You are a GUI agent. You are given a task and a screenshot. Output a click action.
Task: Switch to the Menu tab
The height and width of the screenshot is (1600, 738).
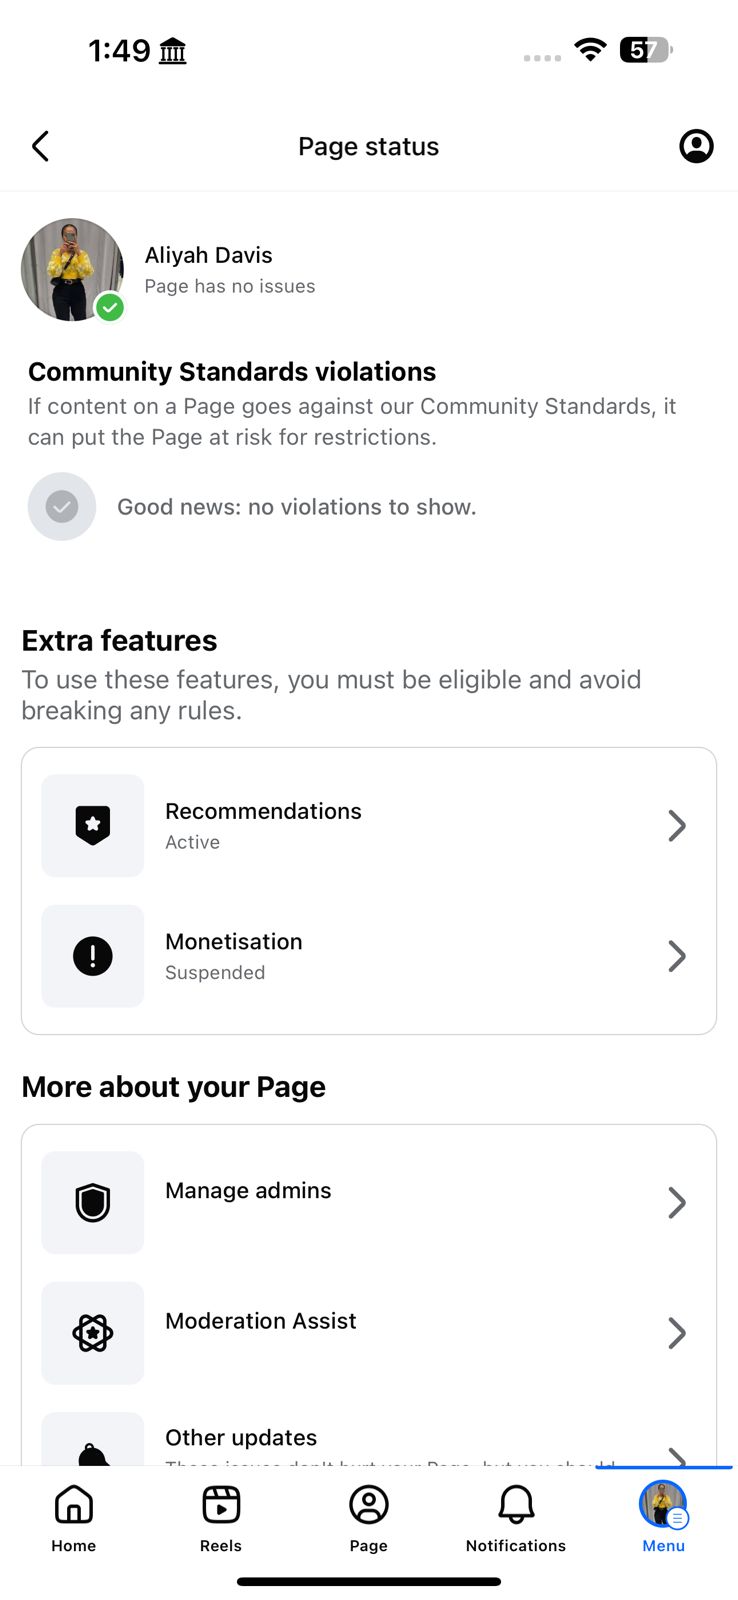(663, 1517)
